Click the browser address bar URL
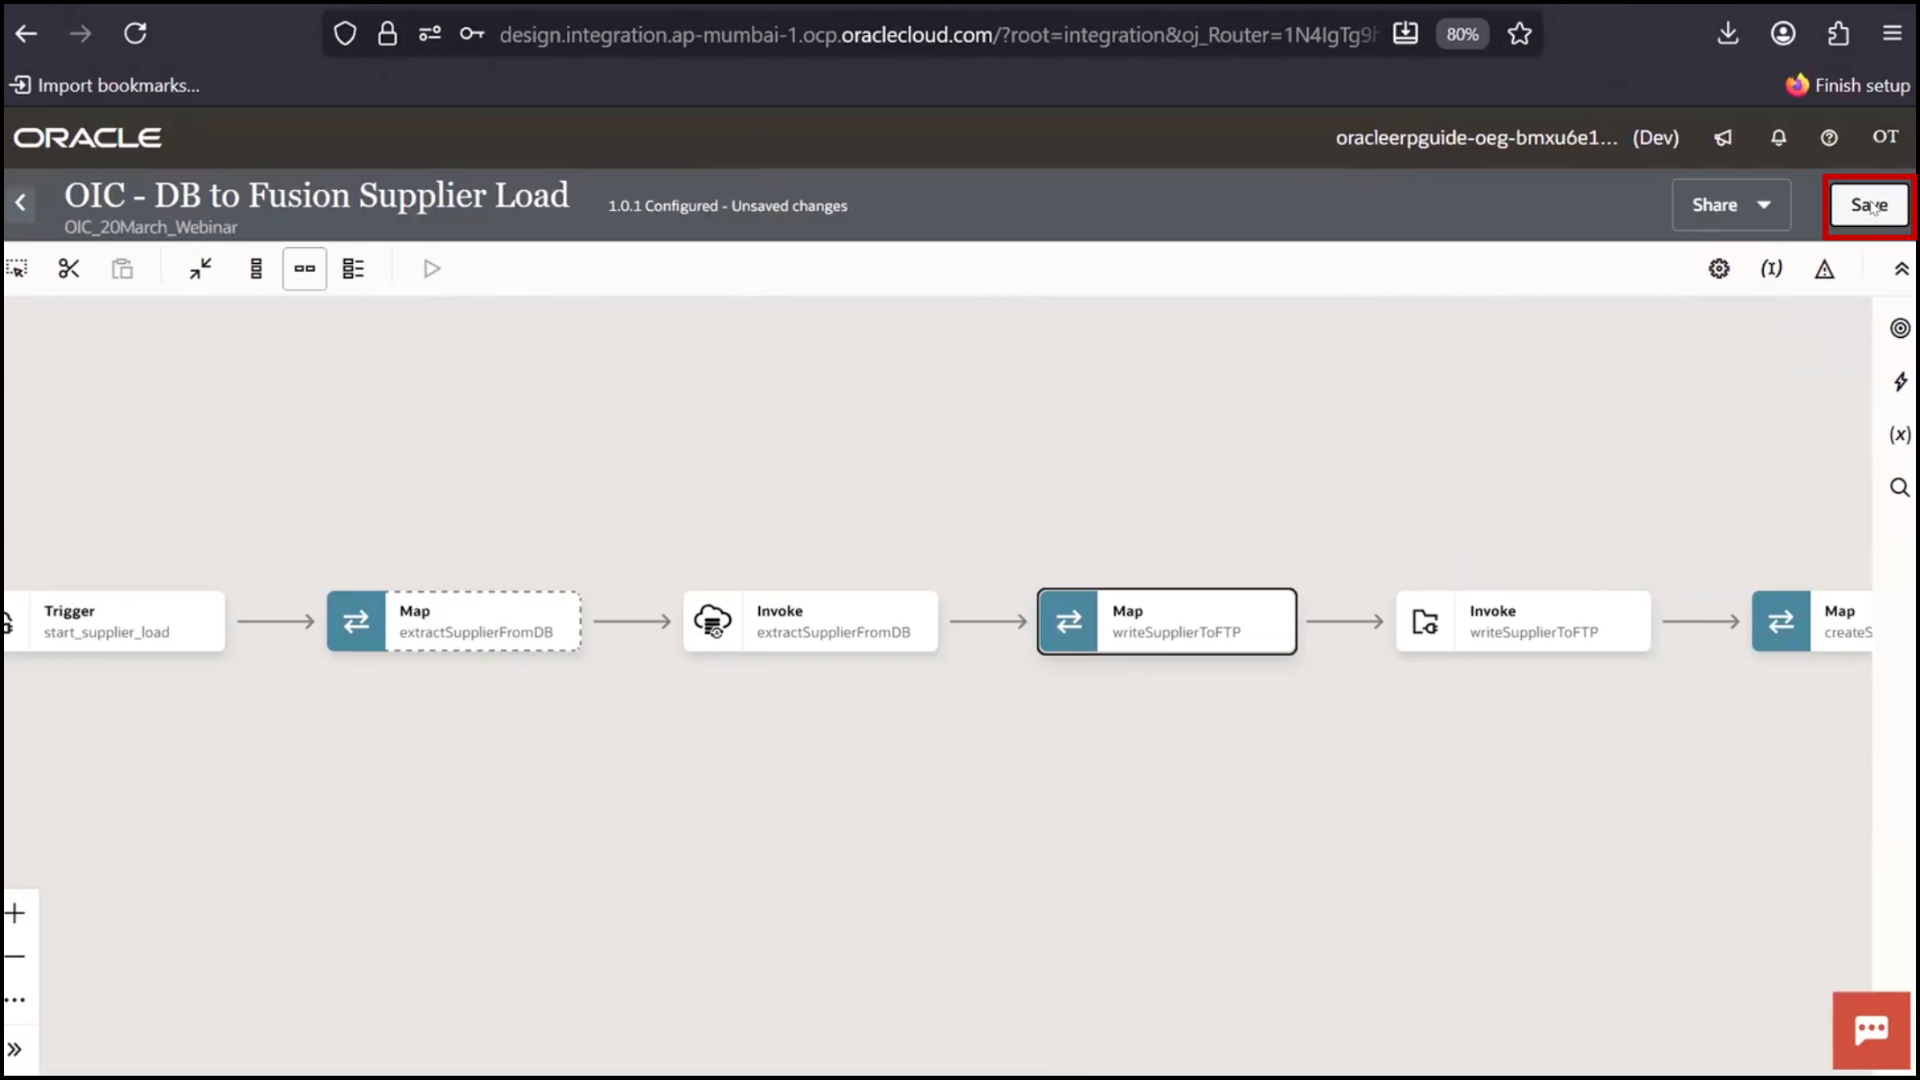Image resolution: width=1920 pixels, height=1080 pixels. 938,35
